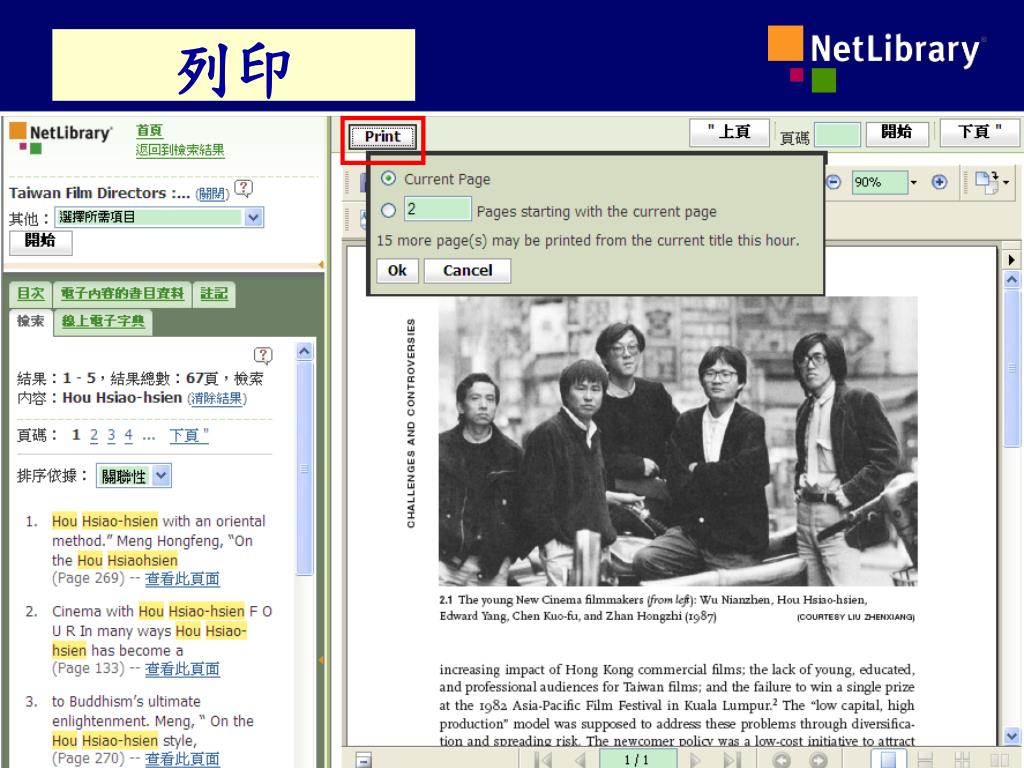Viewport: 1024px width, 768px height.
Task: Go to results page 2
Action: point(94,436)
